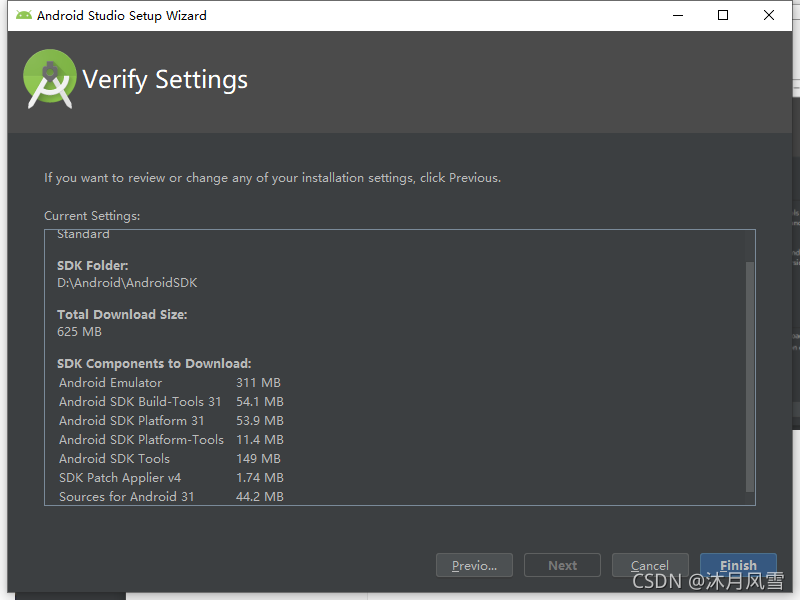The width and height of the screenshot is (800, 600).
Task: Select 'Android SDK Platform-Tools' row
Action: click(171, 440)
